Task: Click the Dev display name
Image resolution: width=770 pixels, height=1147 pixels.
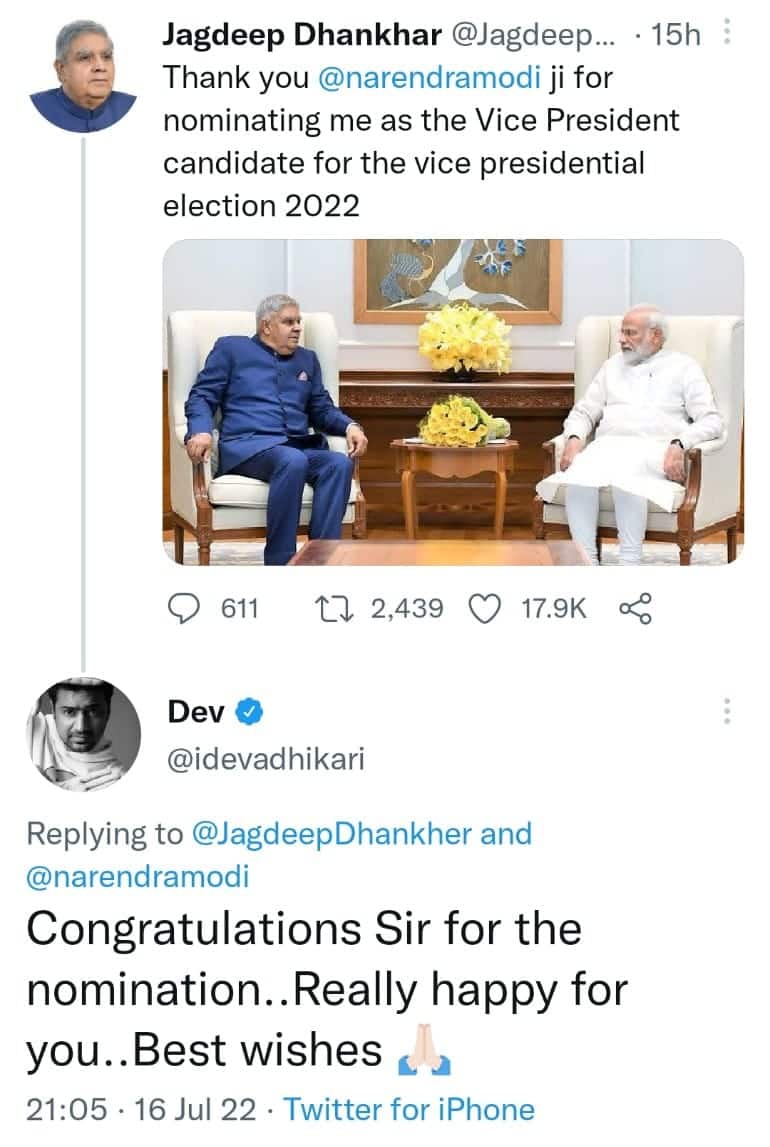Action: 195,712
